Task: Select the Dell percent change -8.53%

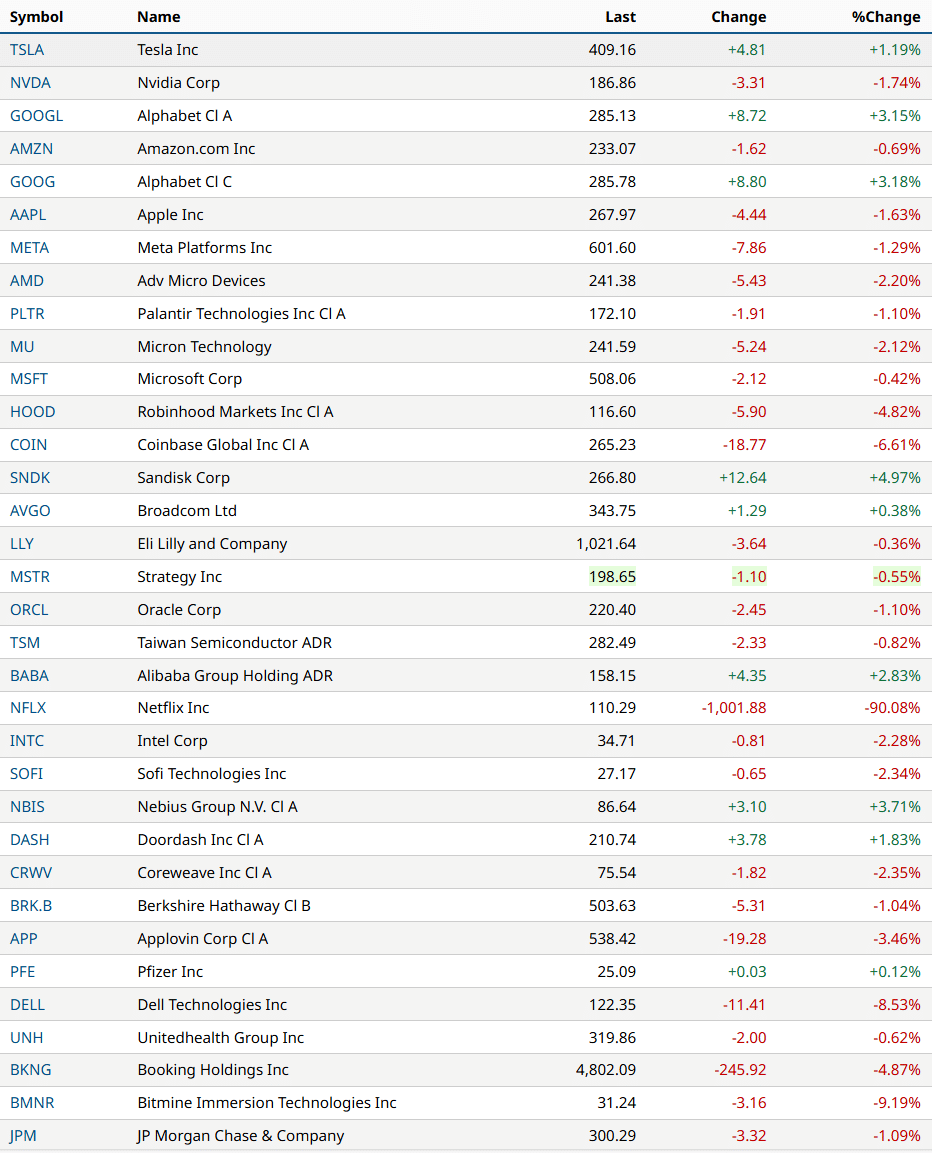Action: [897, 1005]
